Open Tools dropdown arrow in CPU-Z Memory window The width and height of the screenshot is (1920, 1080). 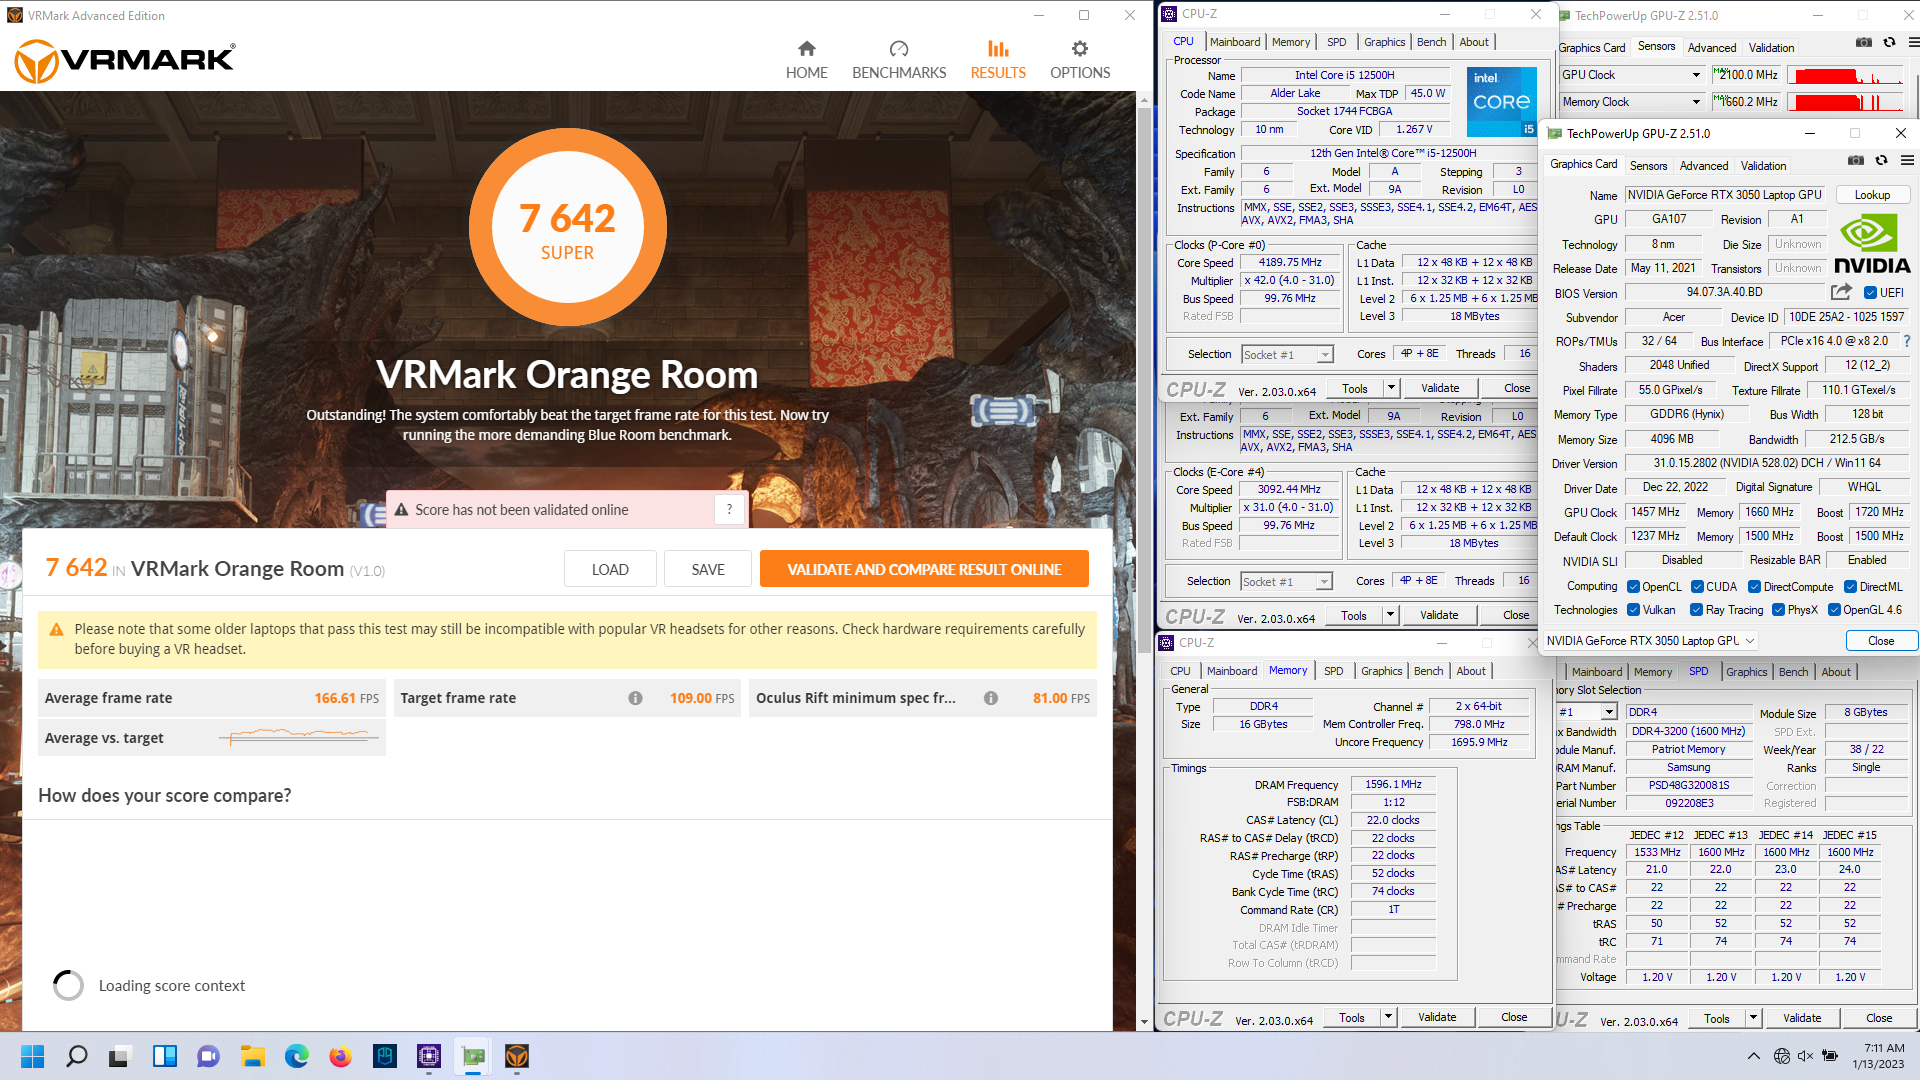pyautogui.click(x=1387, y=1017)
